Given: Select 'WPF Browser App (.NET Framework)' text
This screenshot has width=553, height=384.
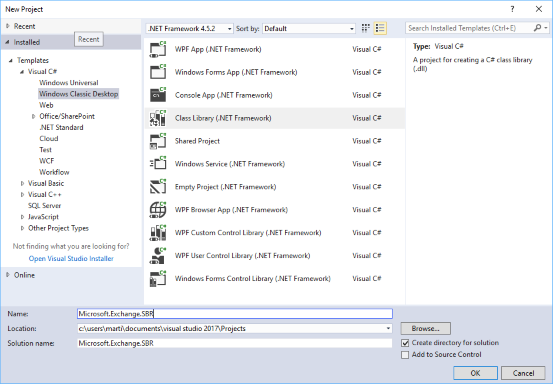Looking at the screenshot, I should click(231, 210).
